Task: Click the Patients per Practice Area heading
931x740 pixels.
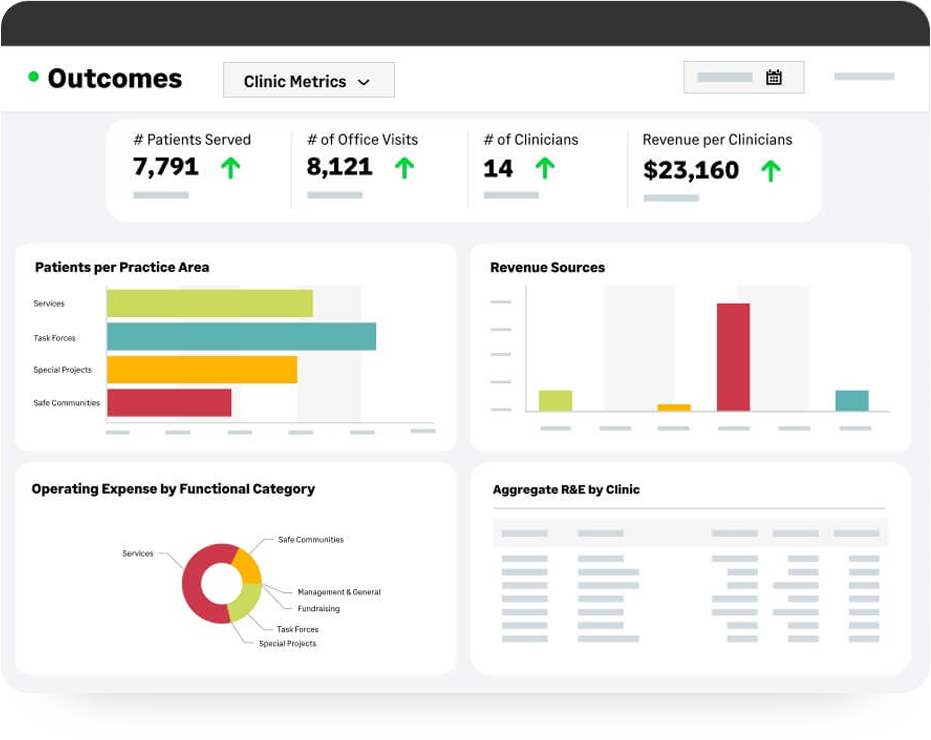Action: click(122, 267)
